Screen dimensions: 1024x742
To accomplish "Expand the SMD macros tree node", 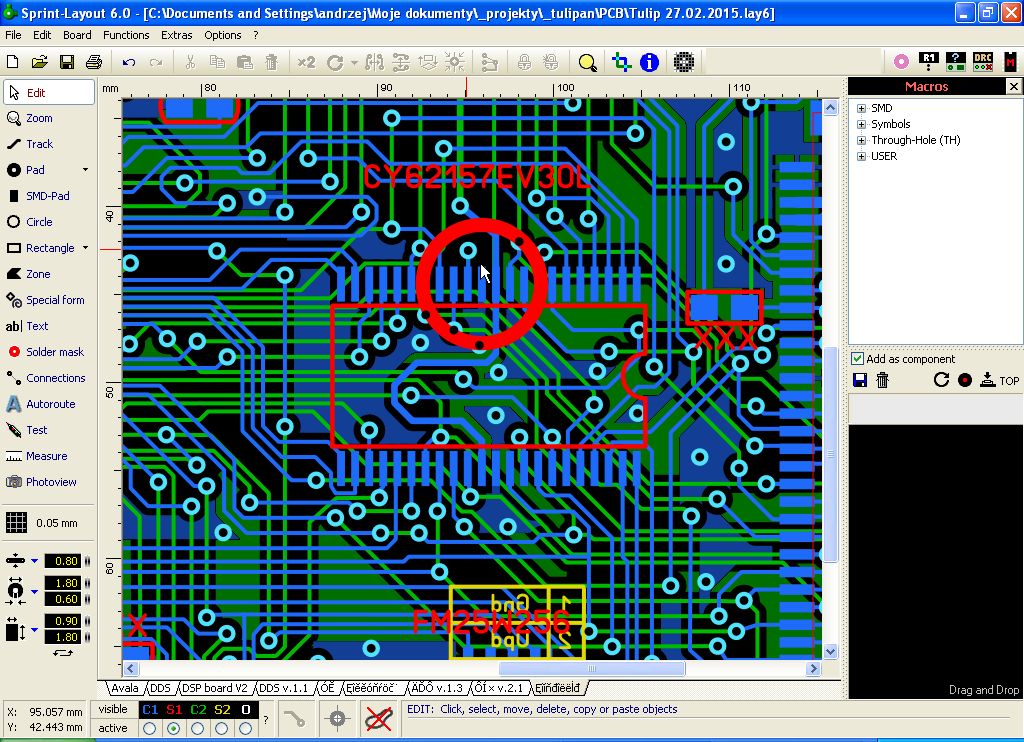I will 861,108.
